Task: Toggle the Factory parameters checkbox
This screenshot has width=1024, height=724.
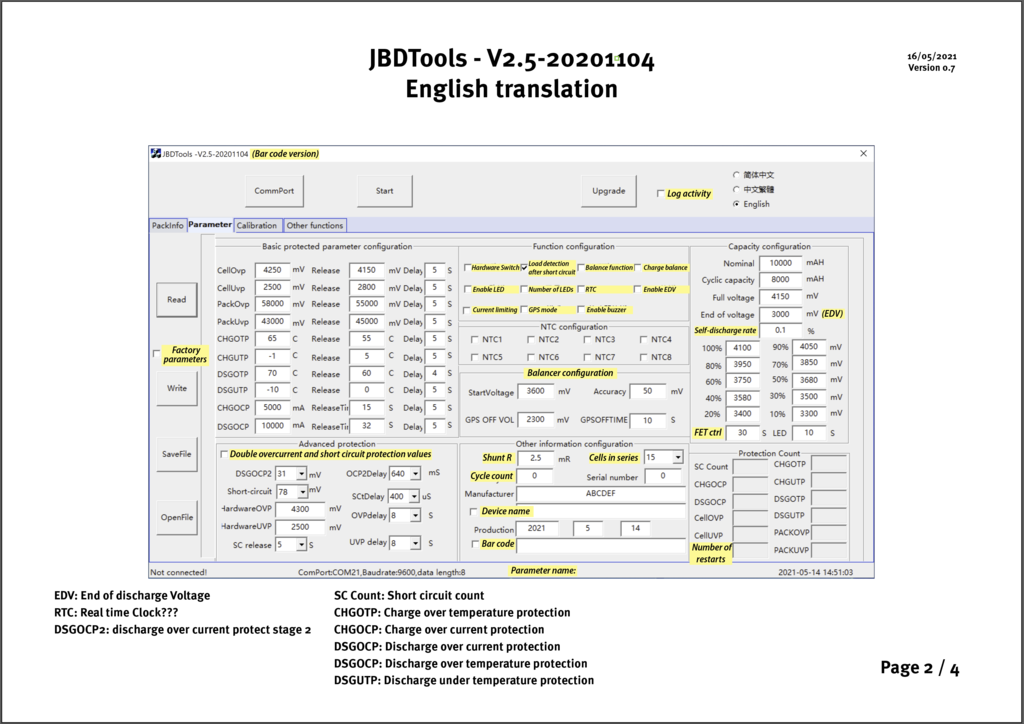Action: [156, 354]
